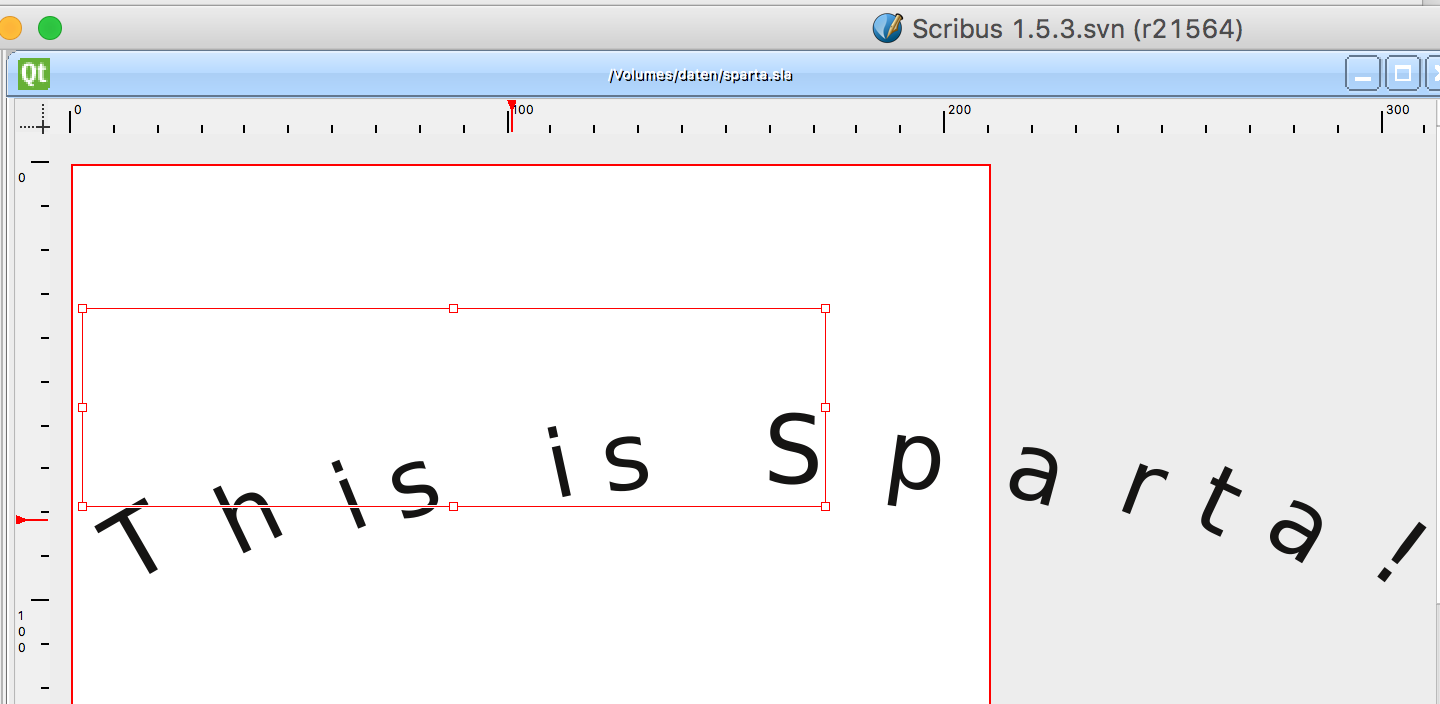Viewport: 1440px width, 704px height.
Task: Minimize the sparta.sla document window
Action: click(1362, 74)
